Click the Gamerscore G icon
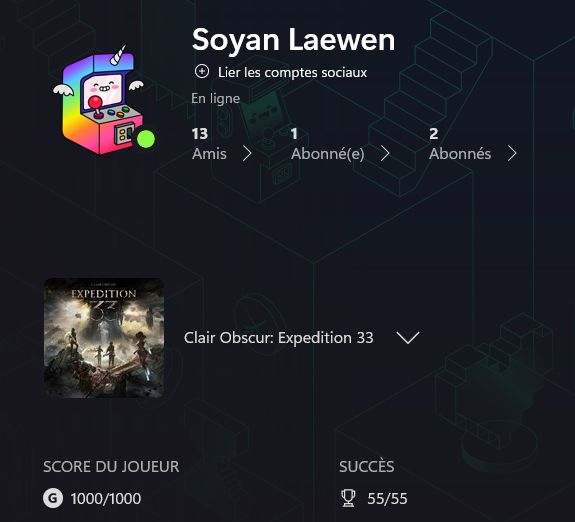The image size is (575, 522). 53,499
